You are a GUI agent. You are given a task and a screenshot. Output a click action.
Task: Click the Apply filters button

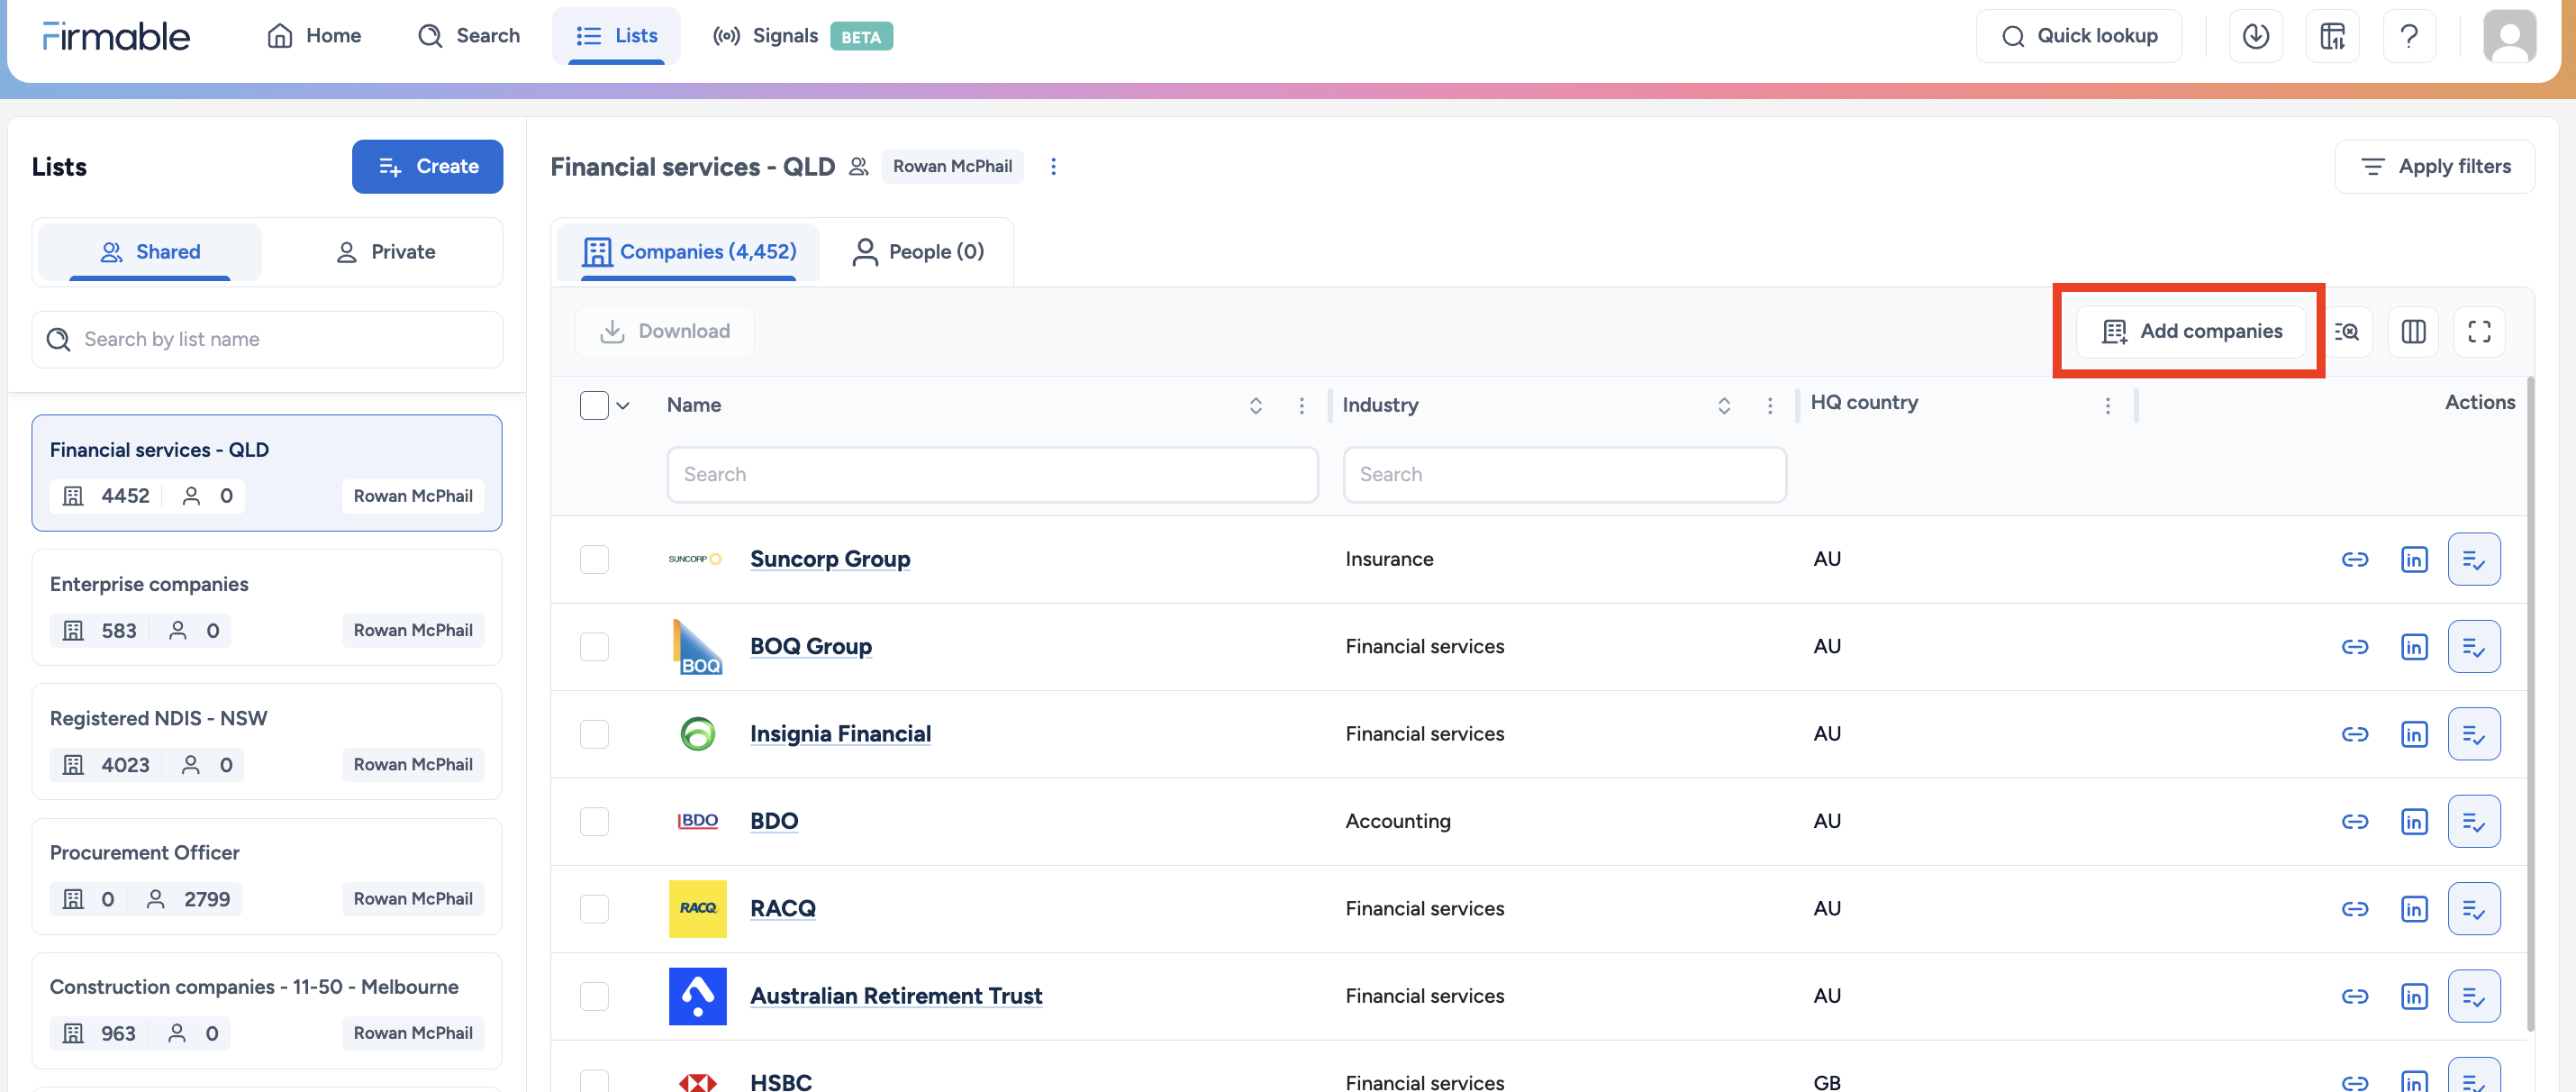coord(2434,166)
